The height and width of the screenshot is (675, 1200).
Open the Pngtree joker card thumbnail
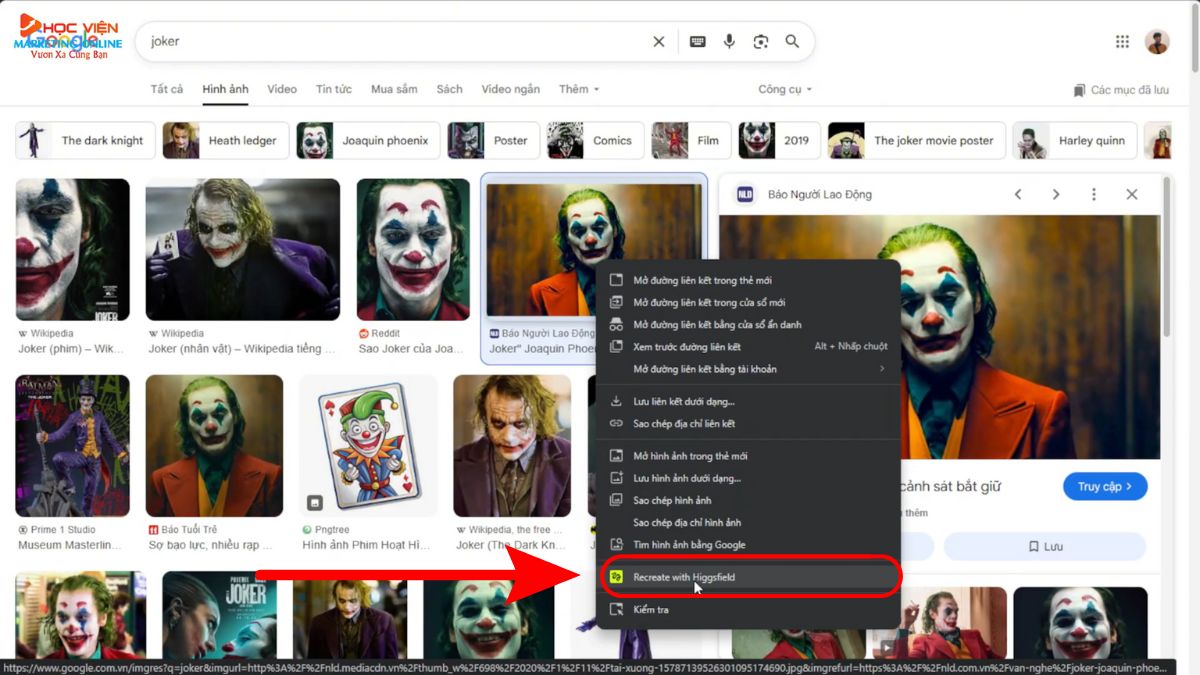pyautogui.click(x=368, y=446)
